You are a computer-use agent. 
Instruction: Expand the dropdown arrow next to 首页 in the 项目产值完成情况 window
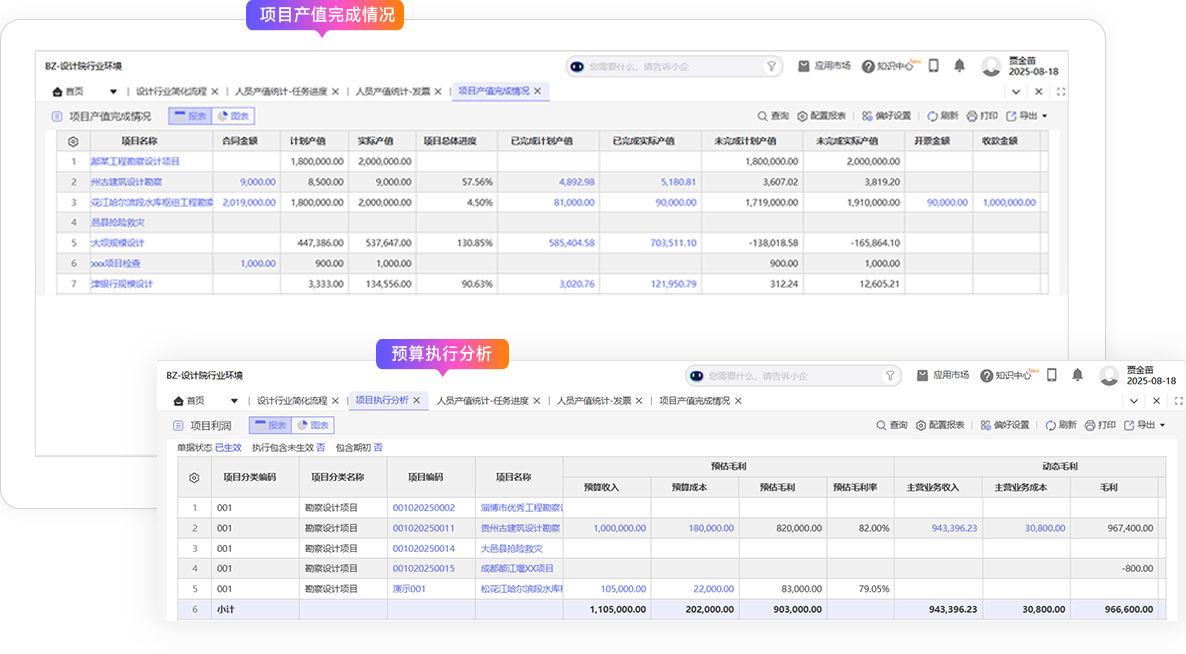coord(114,91)
